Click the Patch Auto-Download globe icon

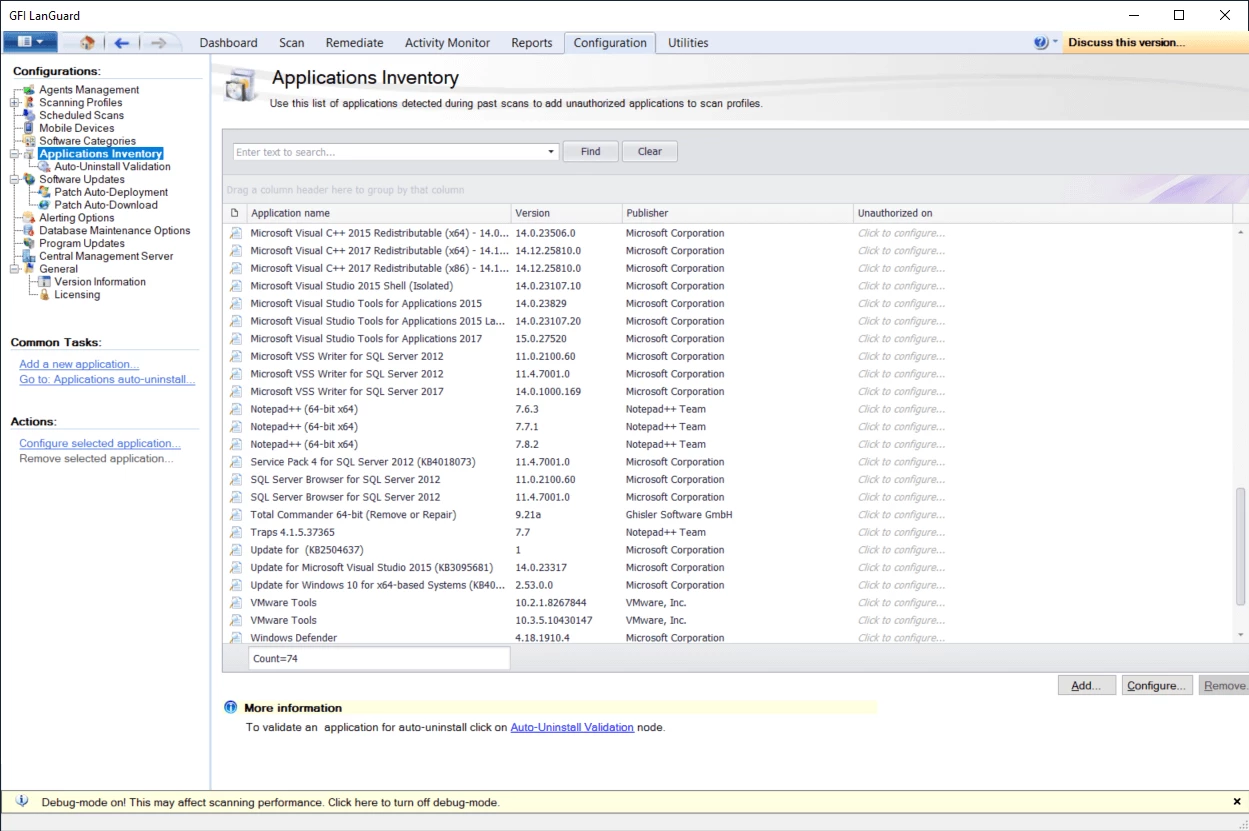tap(45, 205)
